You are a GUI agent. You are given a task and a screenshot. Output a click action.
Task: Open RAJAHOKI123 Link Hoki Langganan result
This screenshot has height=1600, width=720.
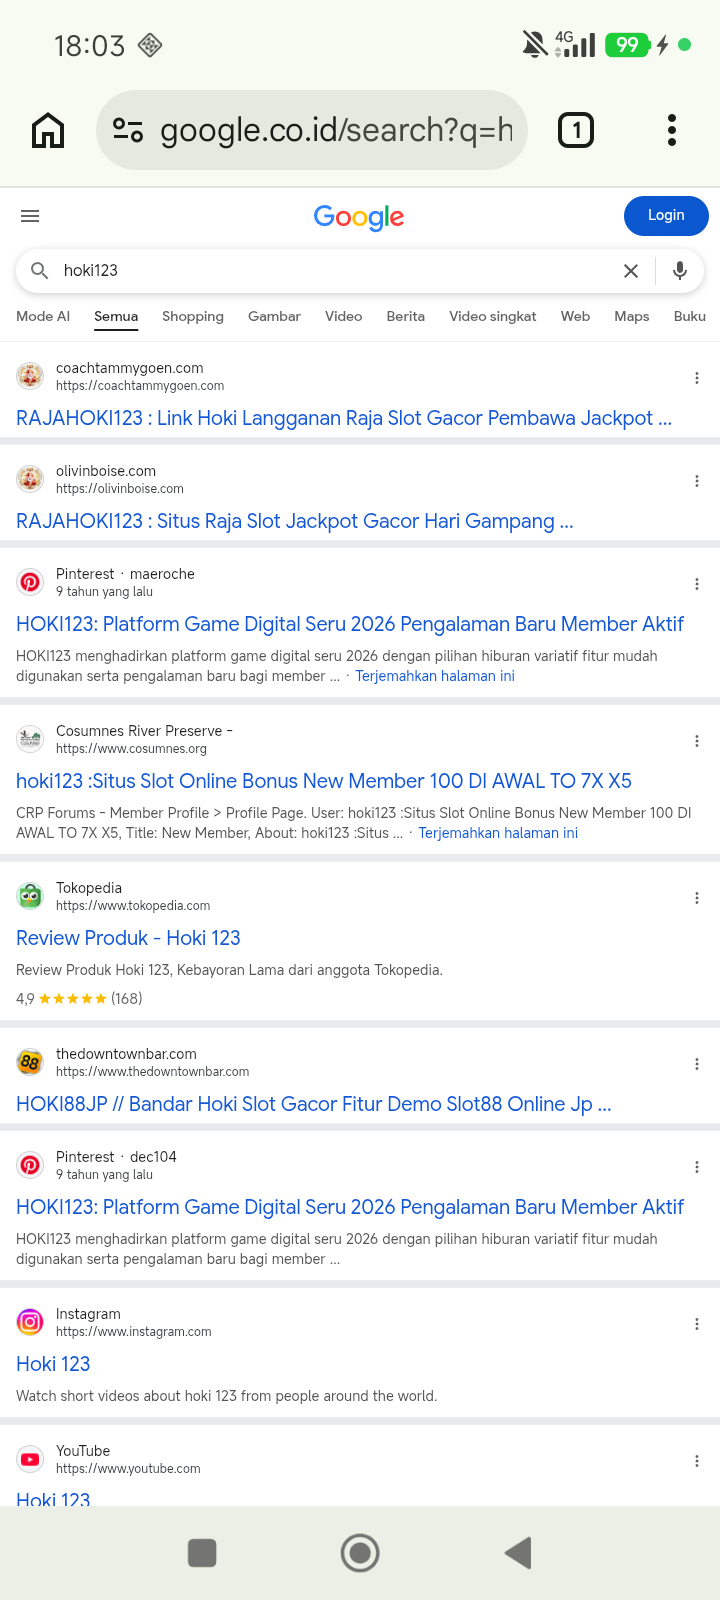coord(344,418)
